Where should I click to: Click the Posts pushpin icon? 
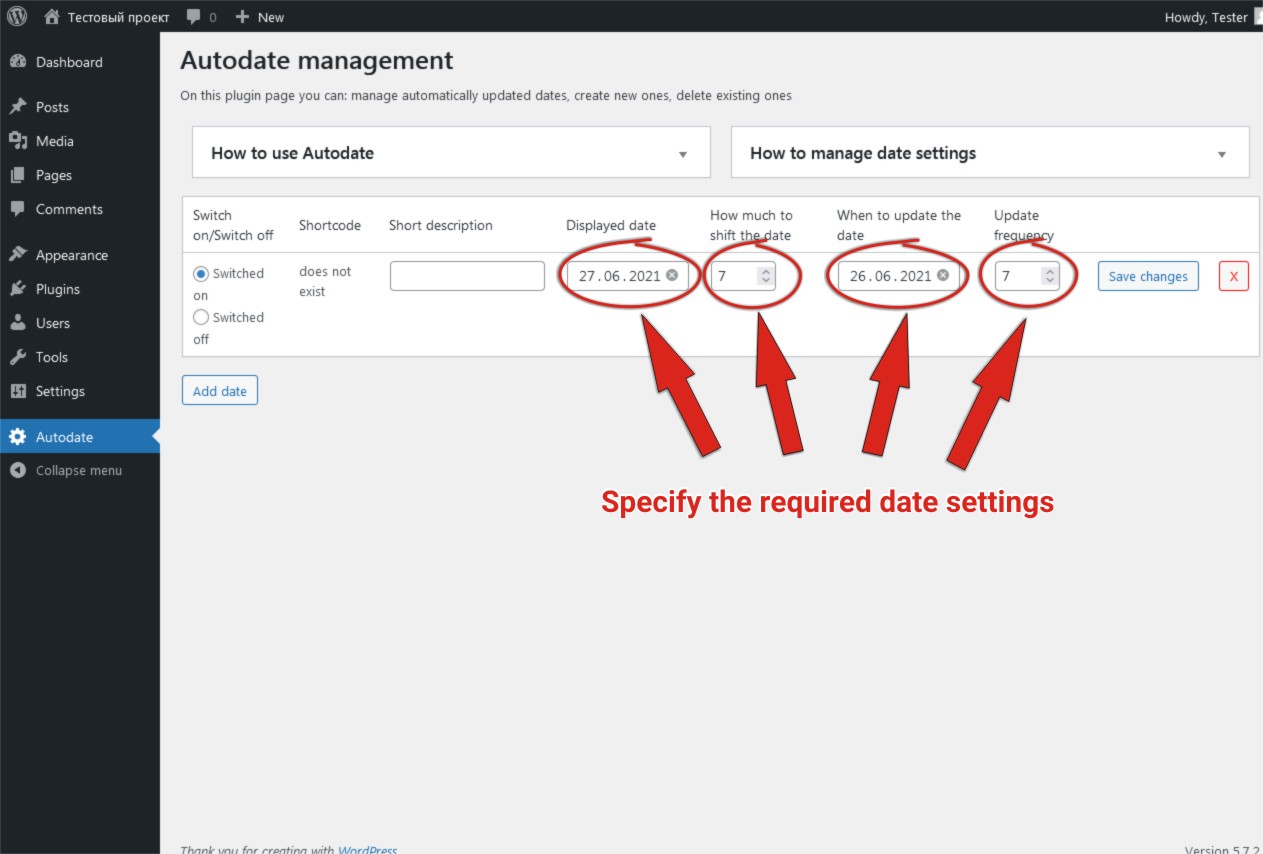pyautogui.click(x=18, y=107)
